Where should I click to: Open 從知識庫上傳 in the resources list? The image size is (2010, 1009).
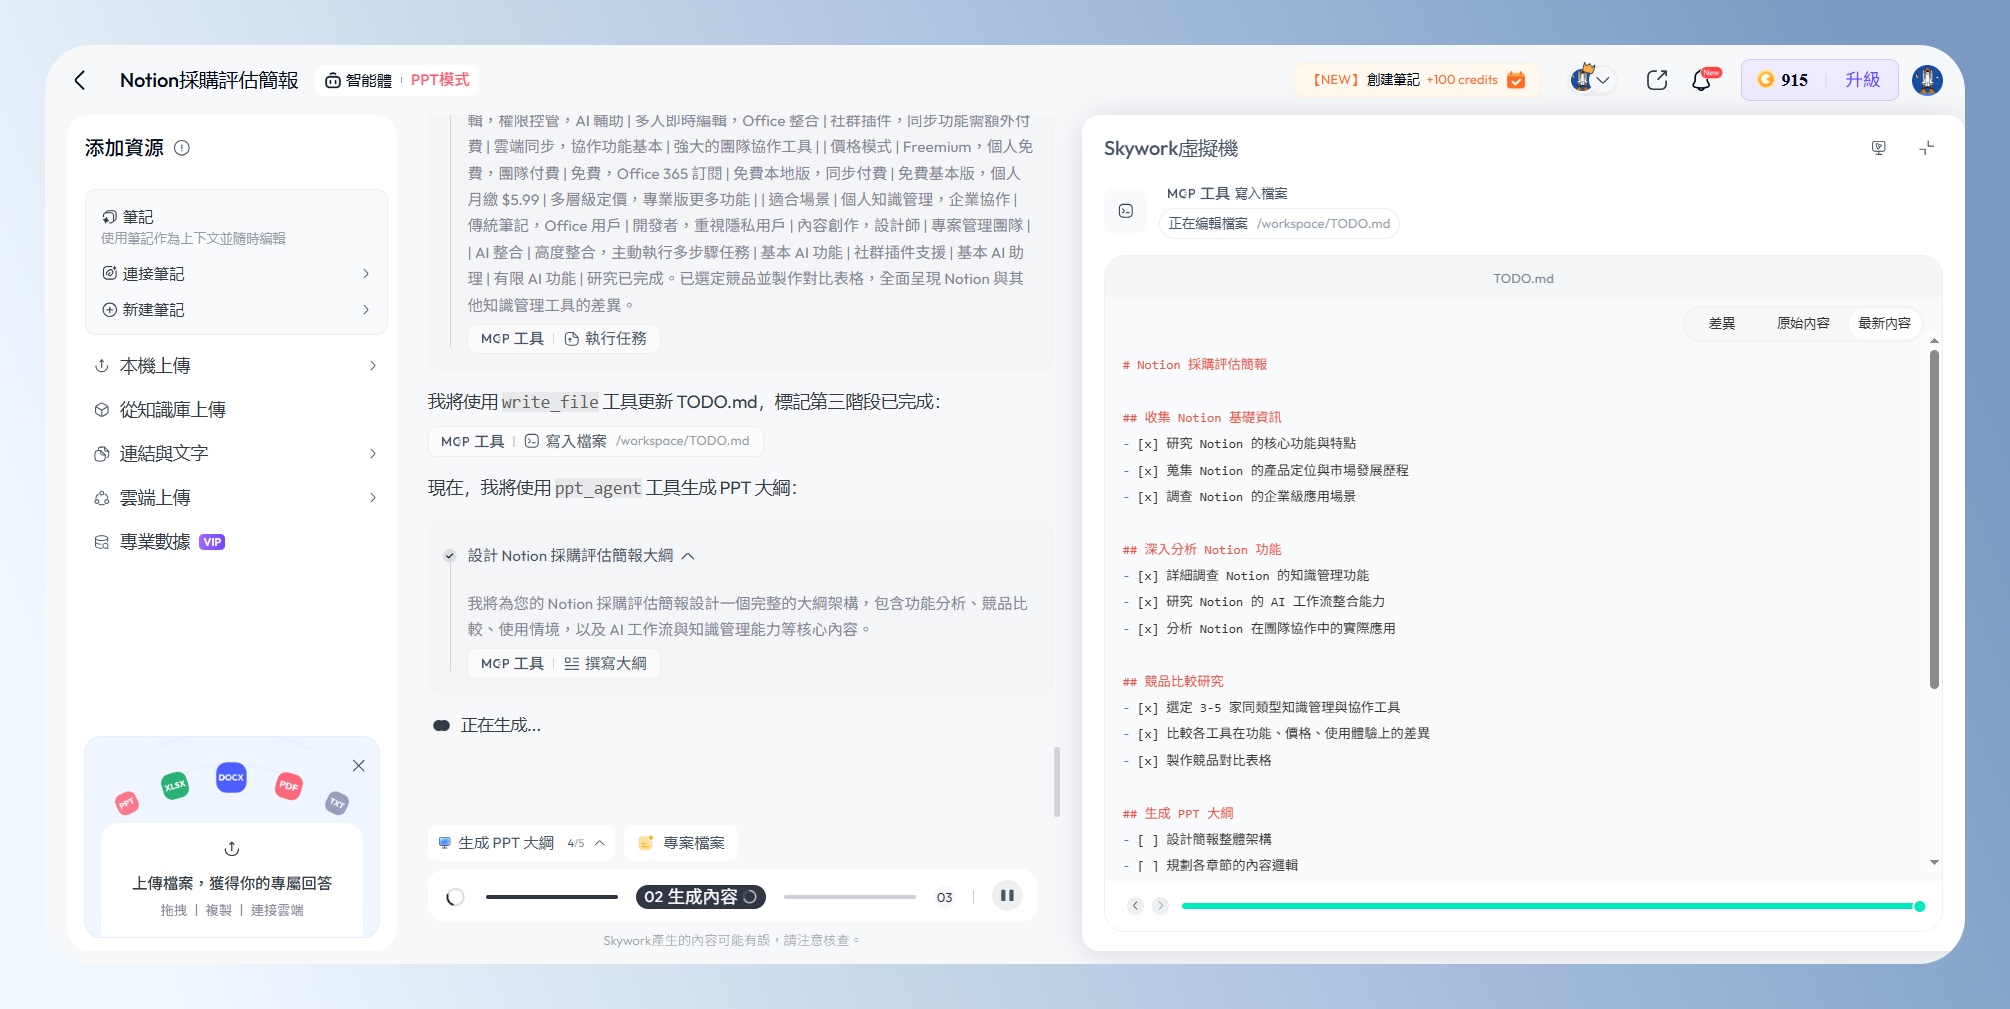coord(172,410)
